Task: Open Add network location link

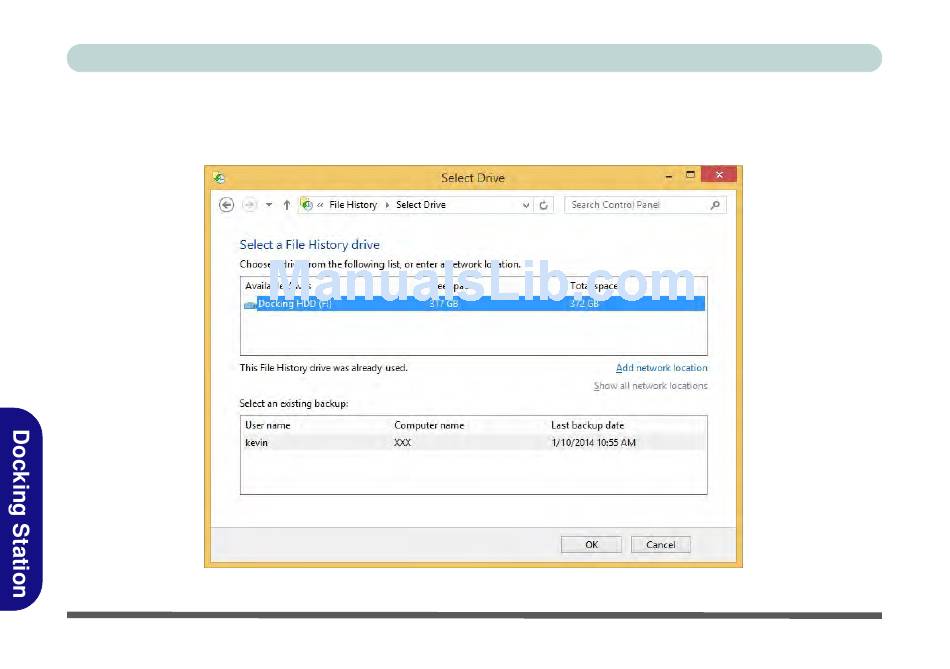Action: click(x=661, y=368)
